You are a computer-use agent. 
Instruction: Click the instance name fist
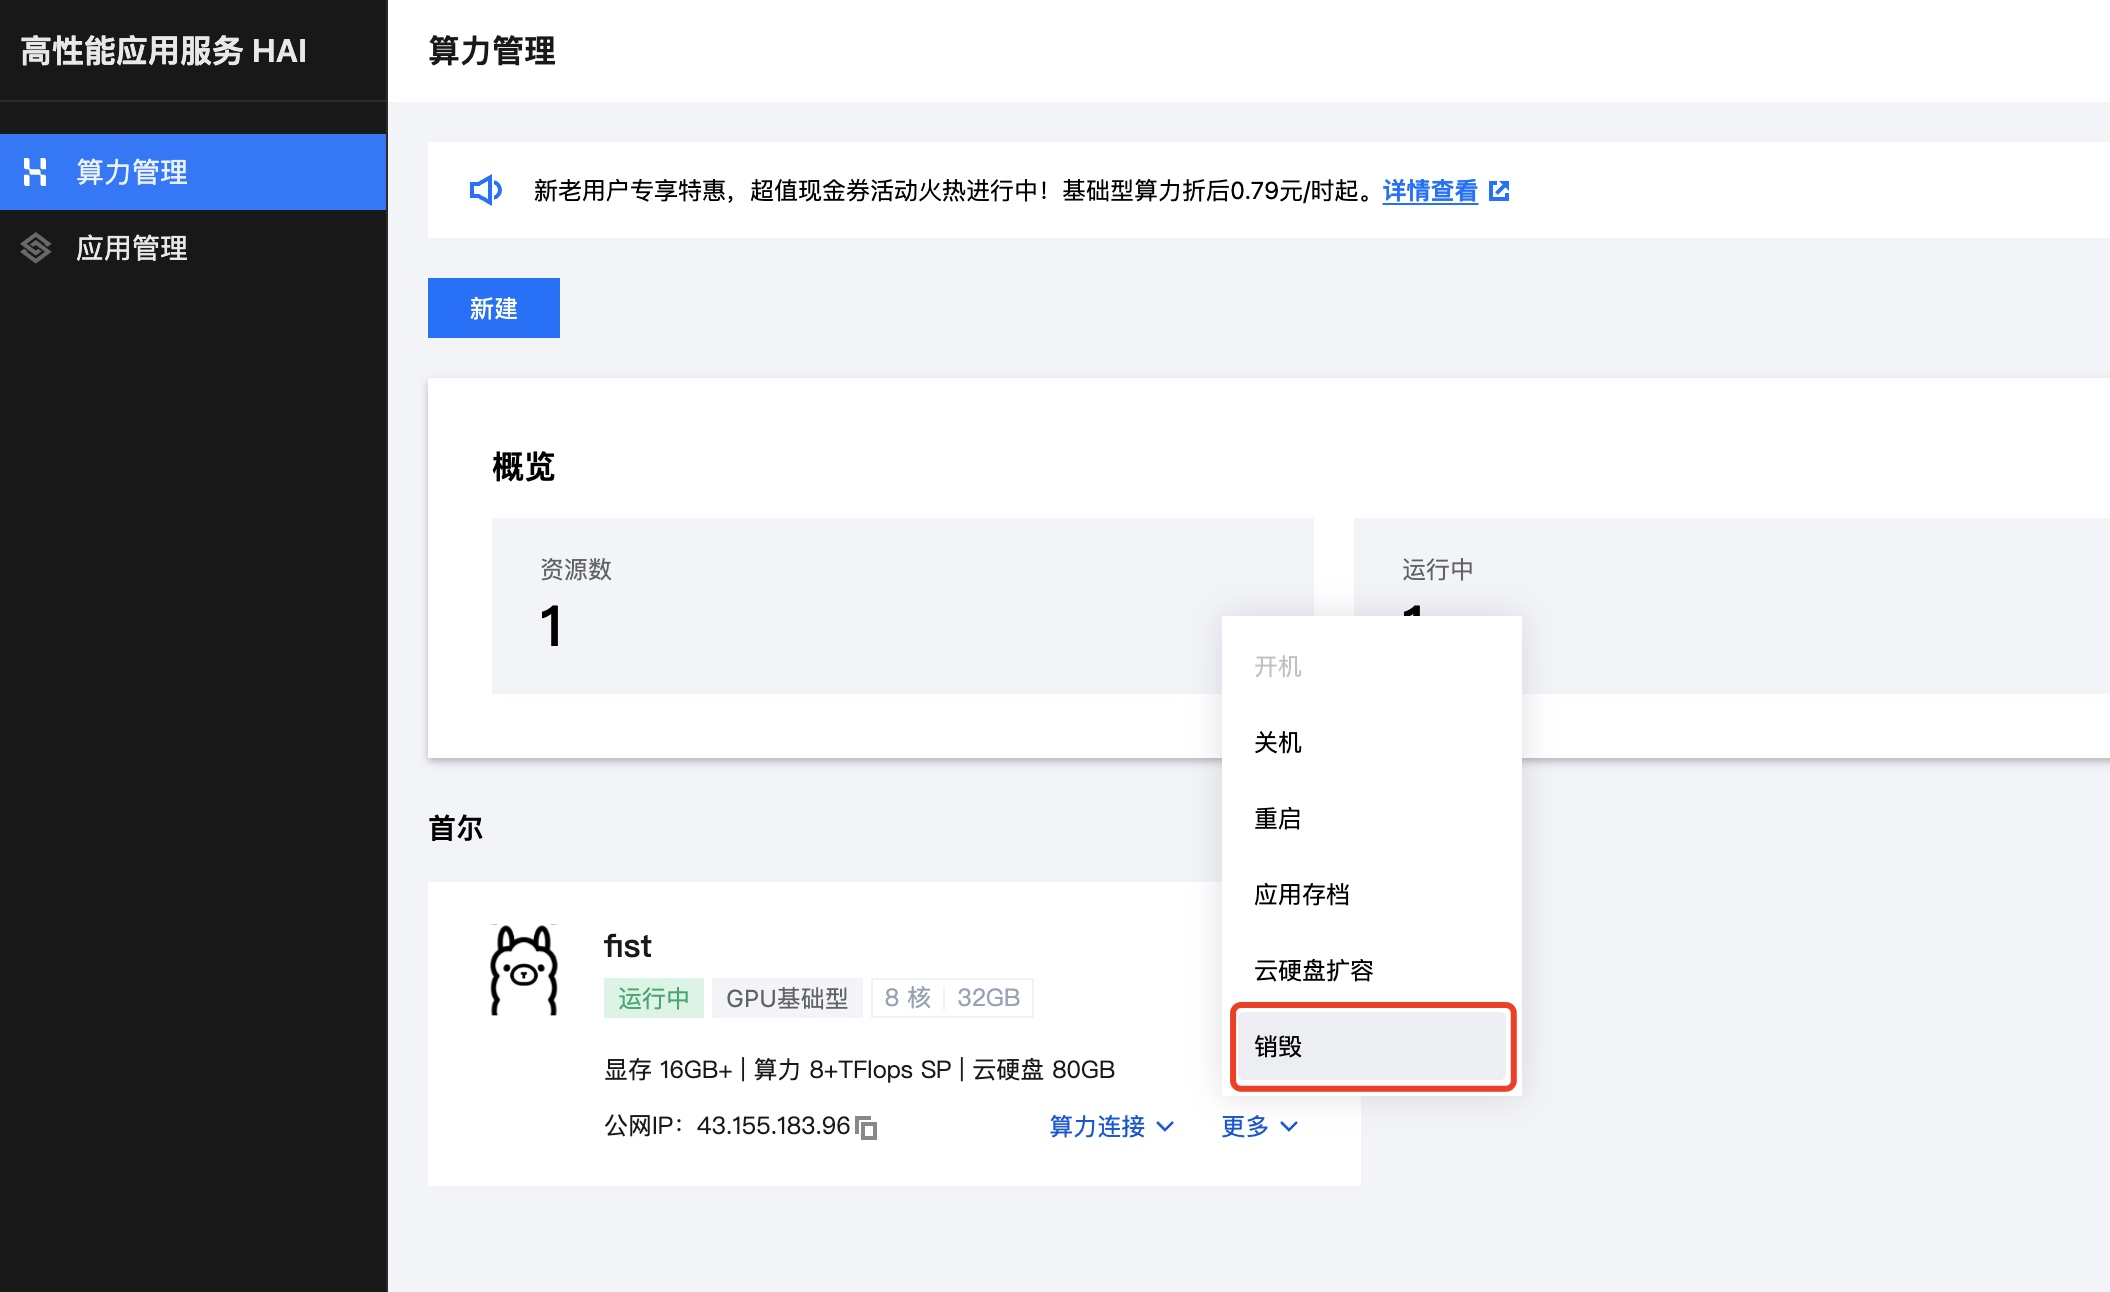point(627,946)
